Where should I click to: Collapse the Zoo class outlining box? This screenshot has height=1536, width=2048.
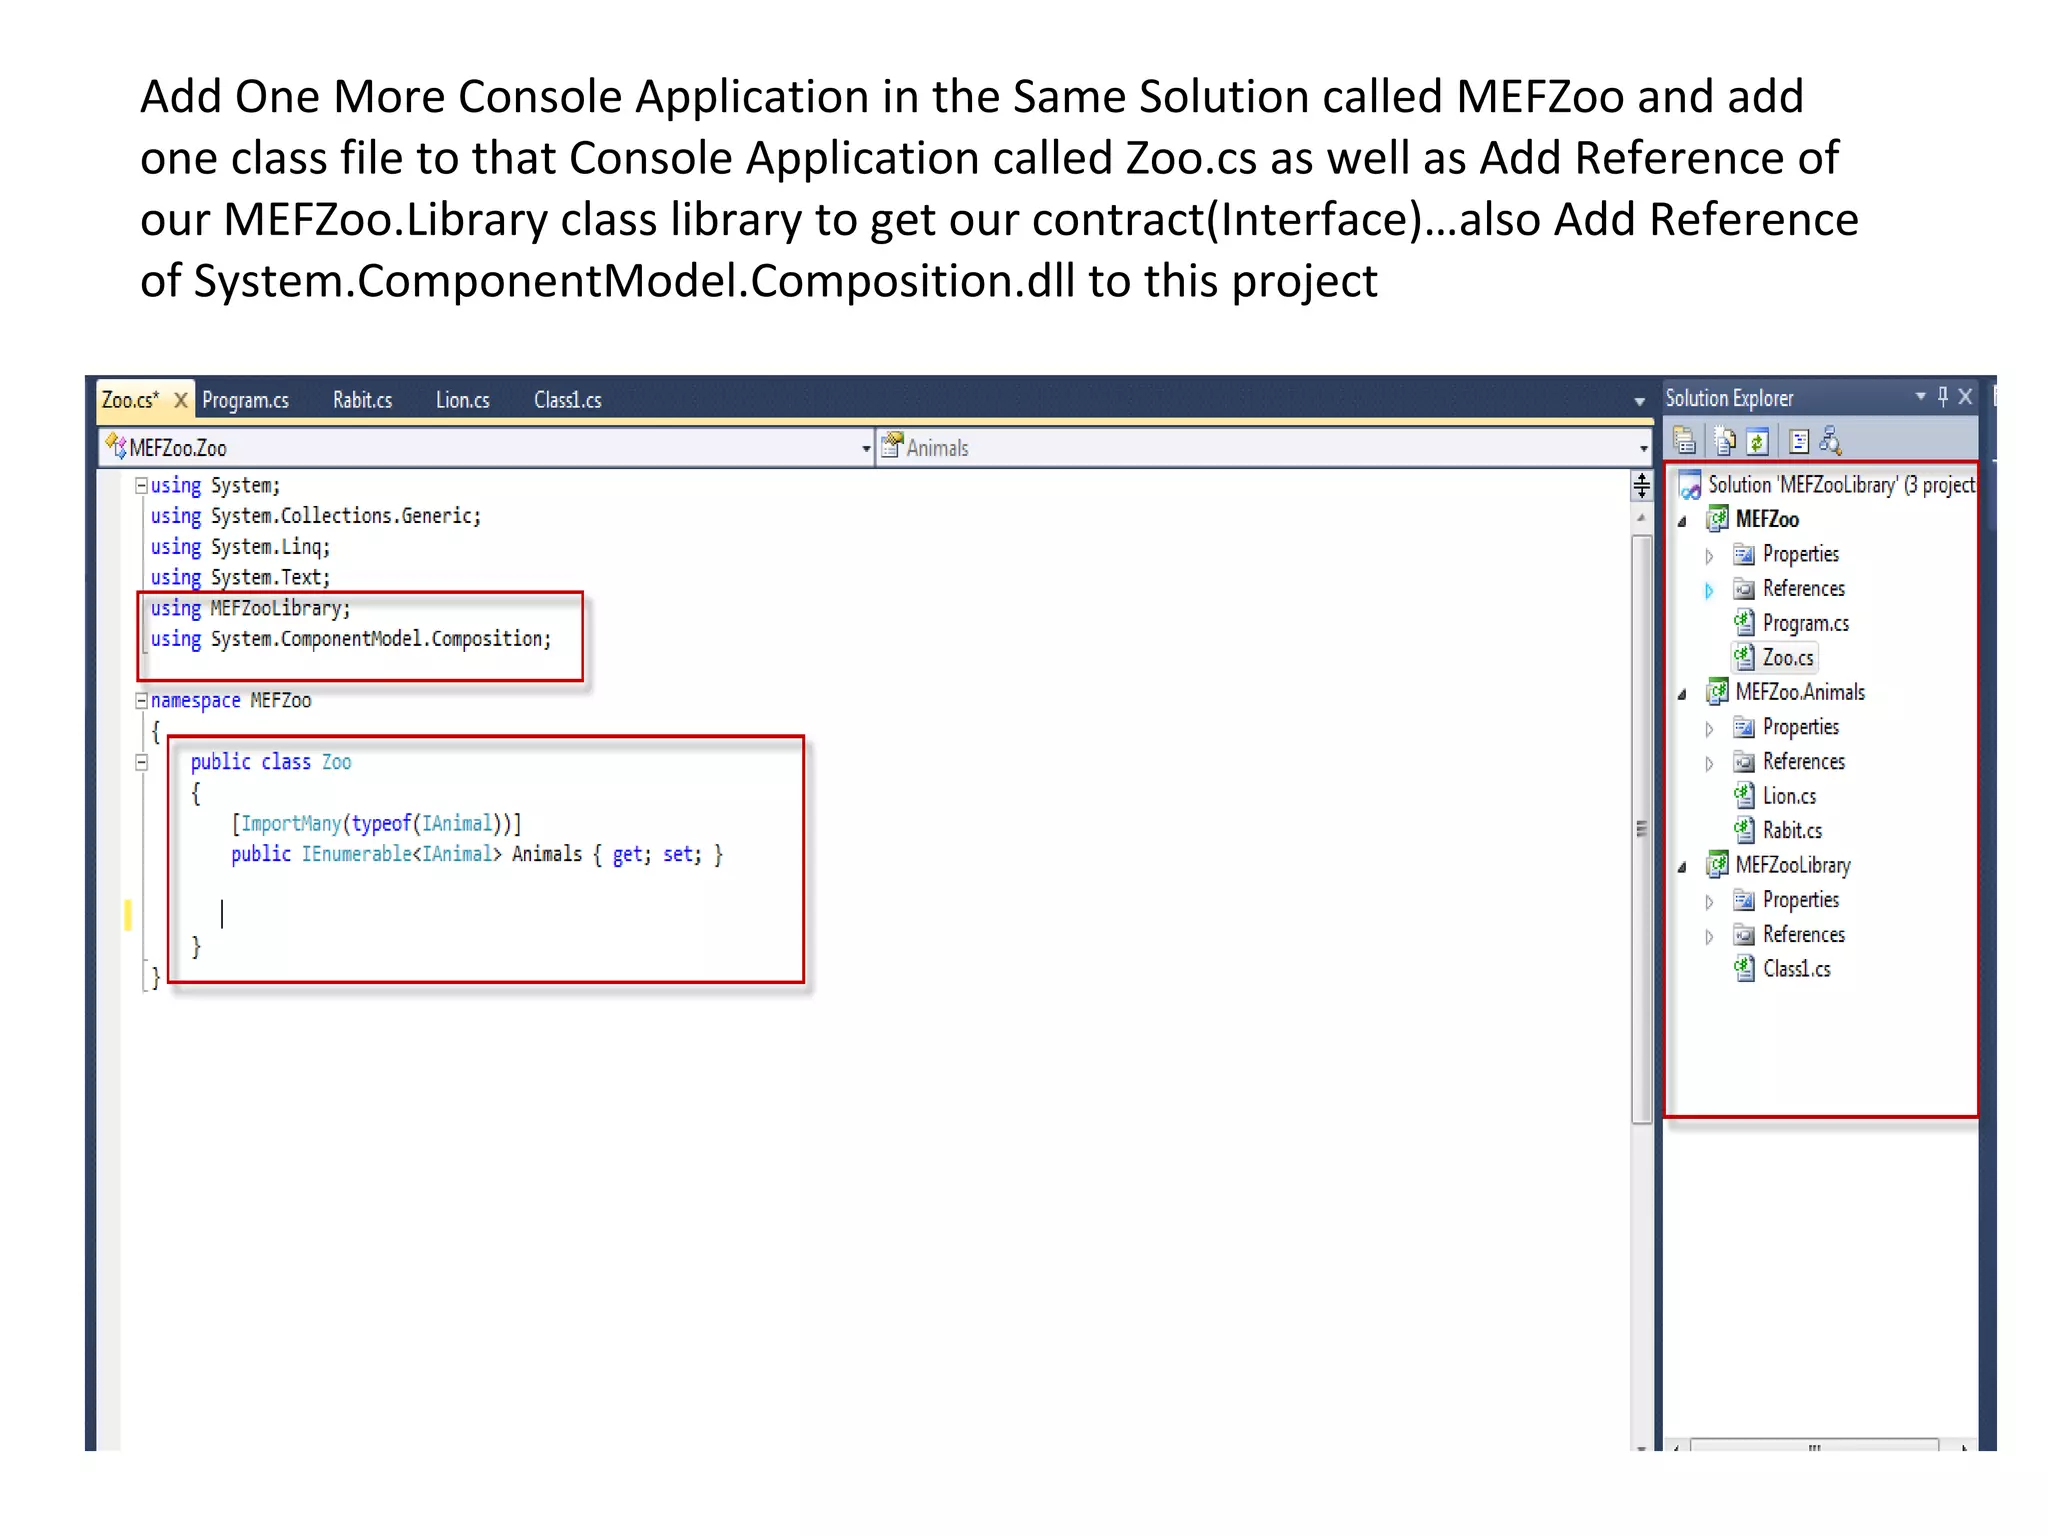[142, 763]
